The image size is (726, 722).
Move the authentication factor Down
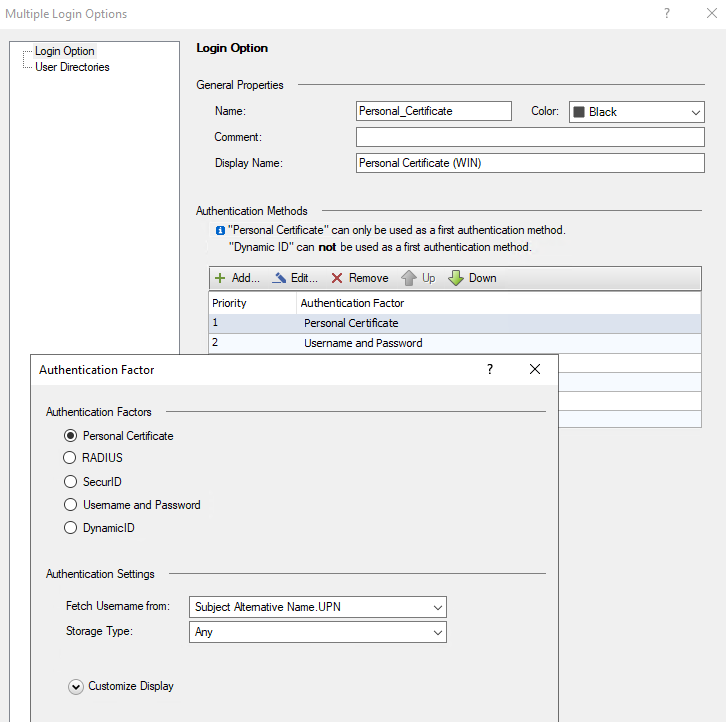click(x=472, y=278)
